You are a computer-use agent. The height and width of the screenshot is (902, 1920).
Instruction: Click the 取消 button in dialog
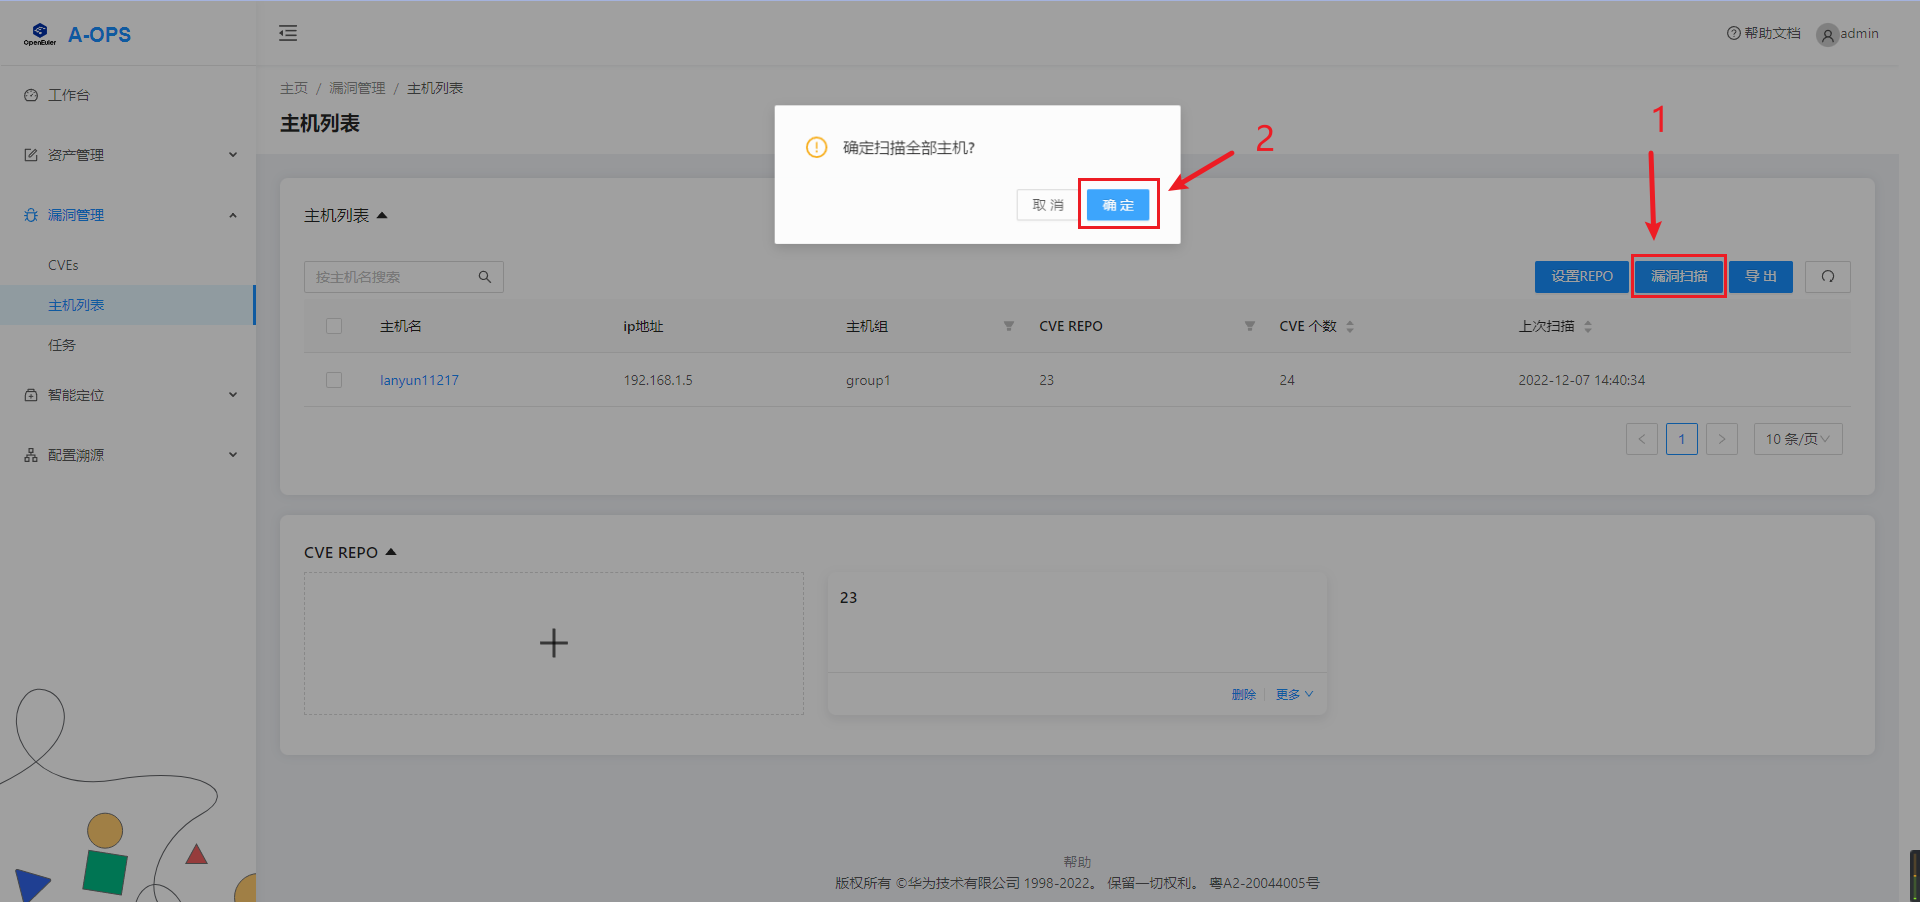[x=1047, y=205]
